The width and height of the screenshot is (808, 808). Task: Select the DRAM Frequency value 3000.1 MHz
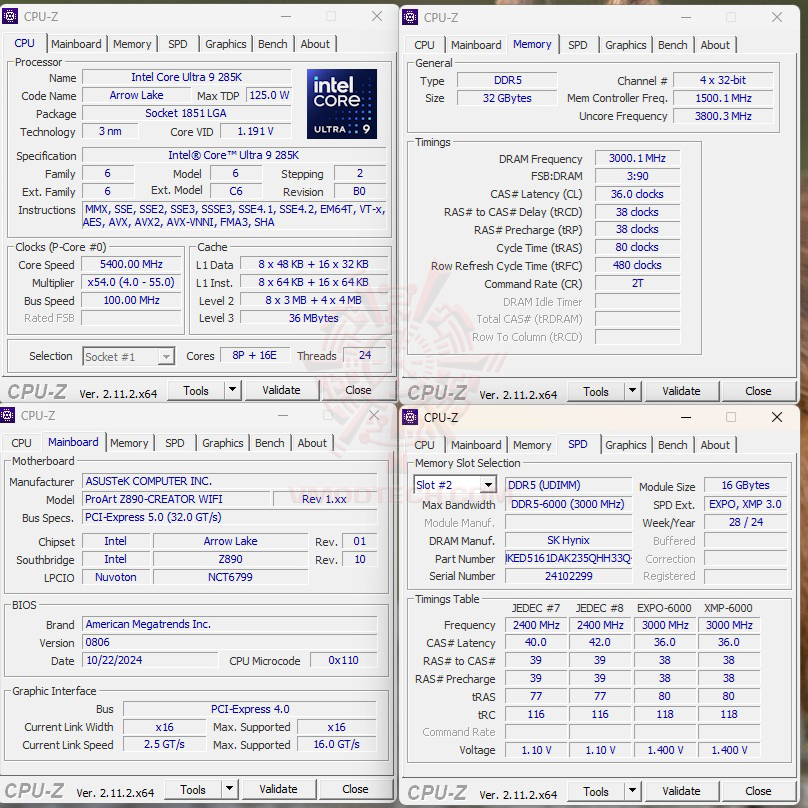pyautogui.click(x=637, y=158)
